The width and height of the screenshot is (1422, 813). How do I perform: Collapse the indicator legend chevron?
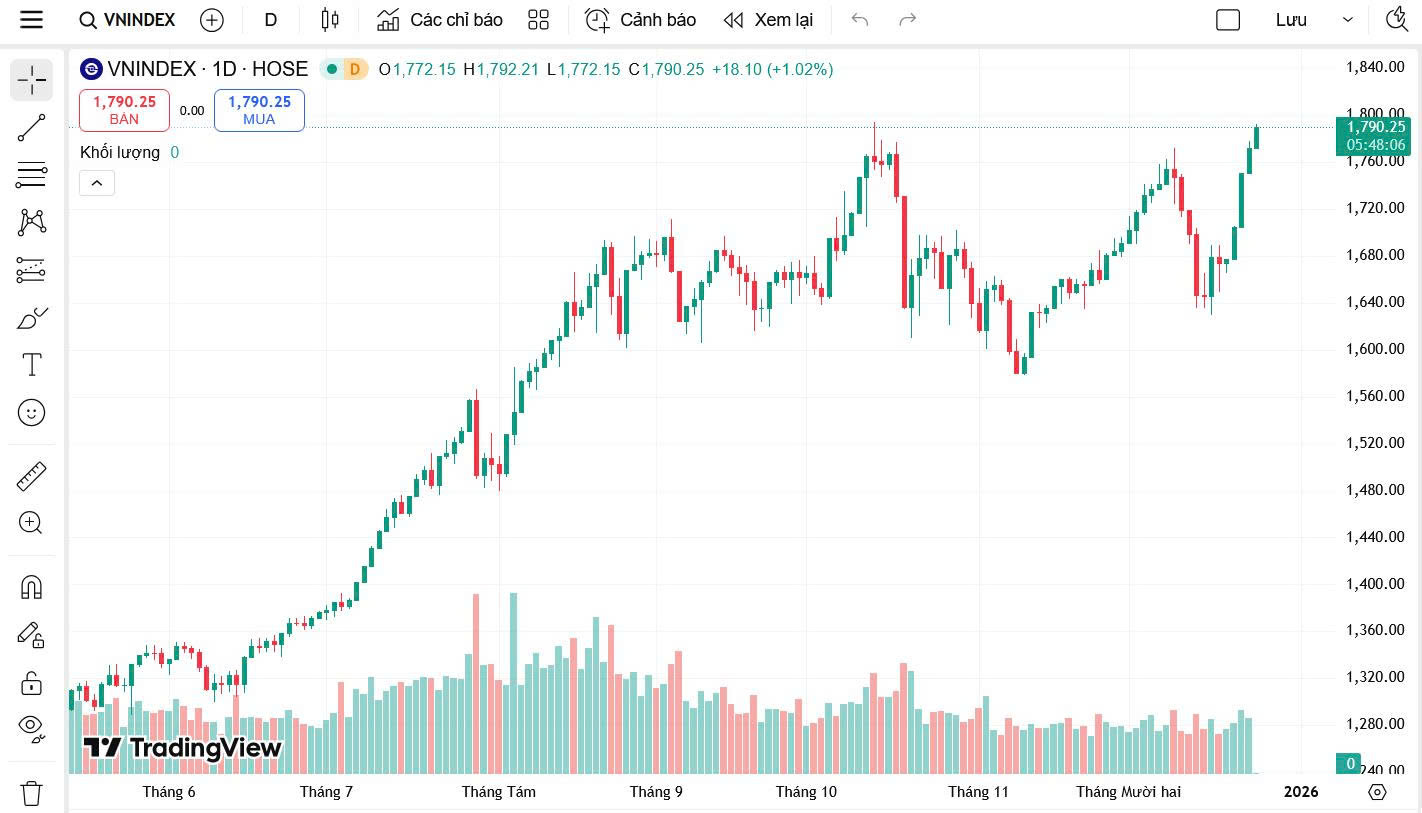(97, 183)
